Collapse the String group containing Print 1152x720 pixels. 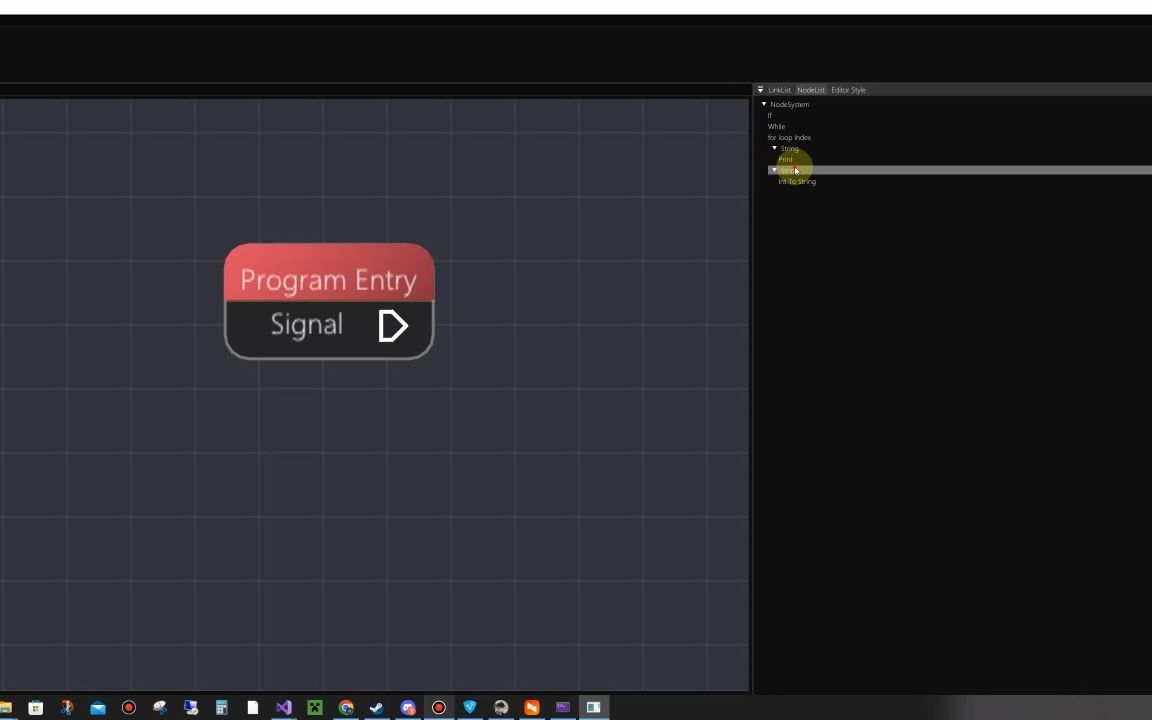click(x=774, y=148)
